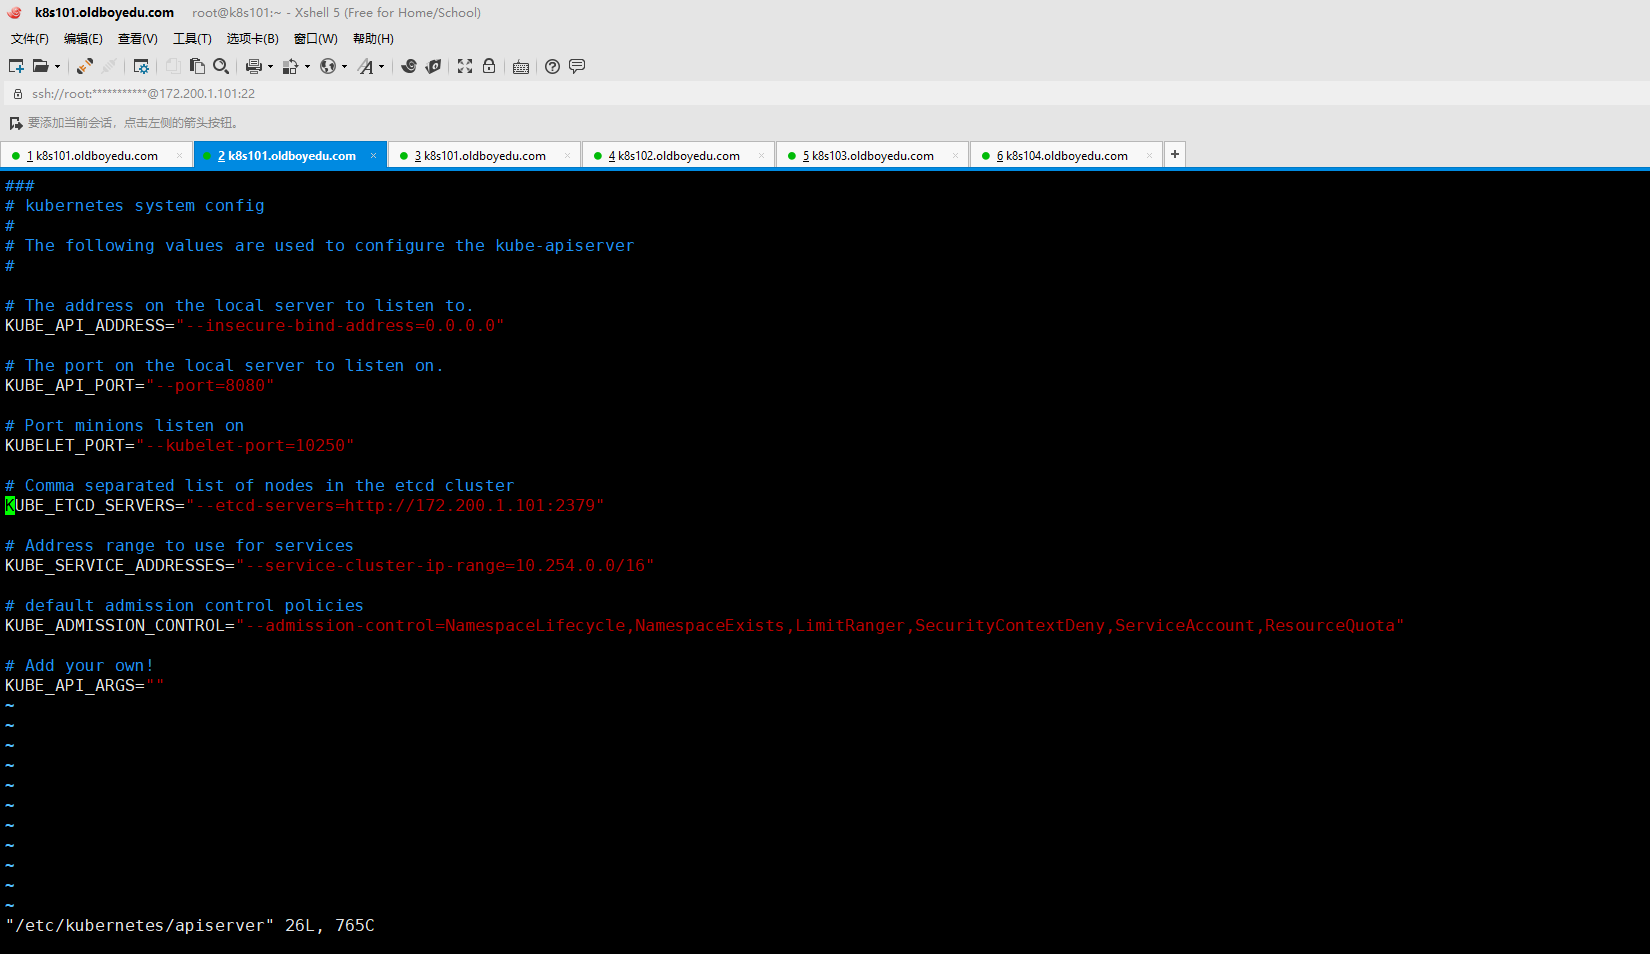
Task: Open the Open Session dropdown arrow
Action: (57, 66)
